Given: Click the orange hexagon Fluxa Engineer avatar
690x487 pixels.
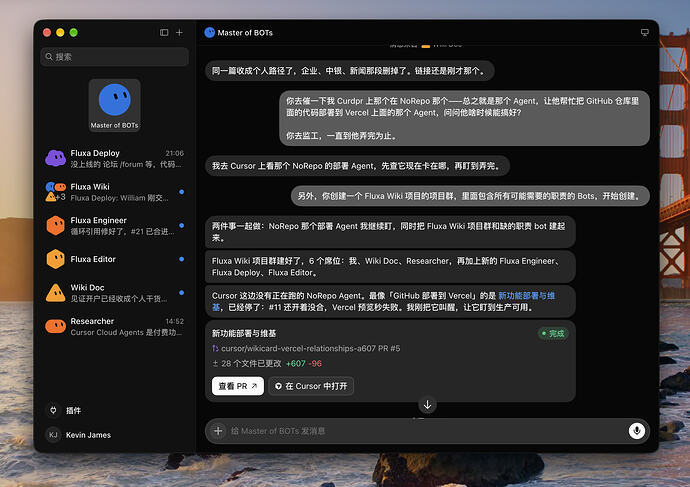Looking at the screenshot, I should tap(55, 225).
